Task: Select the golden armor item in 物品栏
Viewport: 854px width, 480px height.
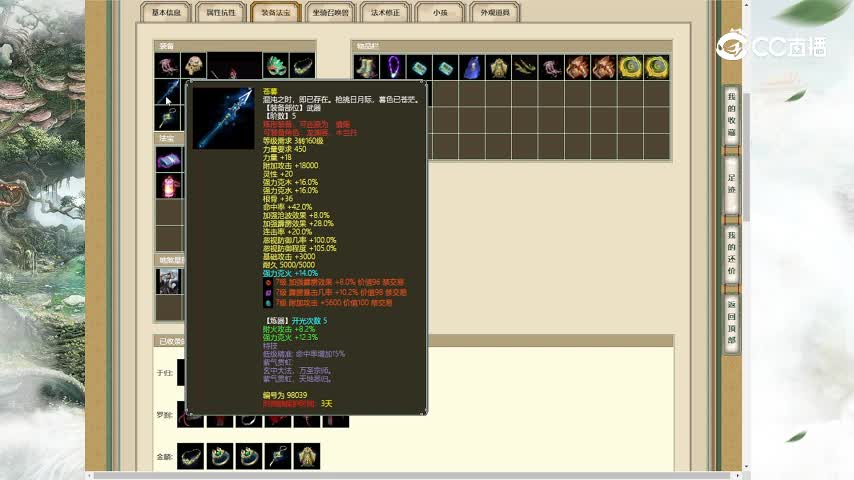Action: pos(498,67)
